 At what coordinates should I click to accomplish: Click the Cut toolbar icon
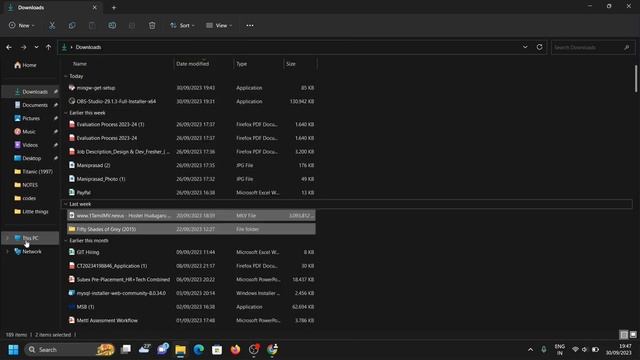(52, 25)
